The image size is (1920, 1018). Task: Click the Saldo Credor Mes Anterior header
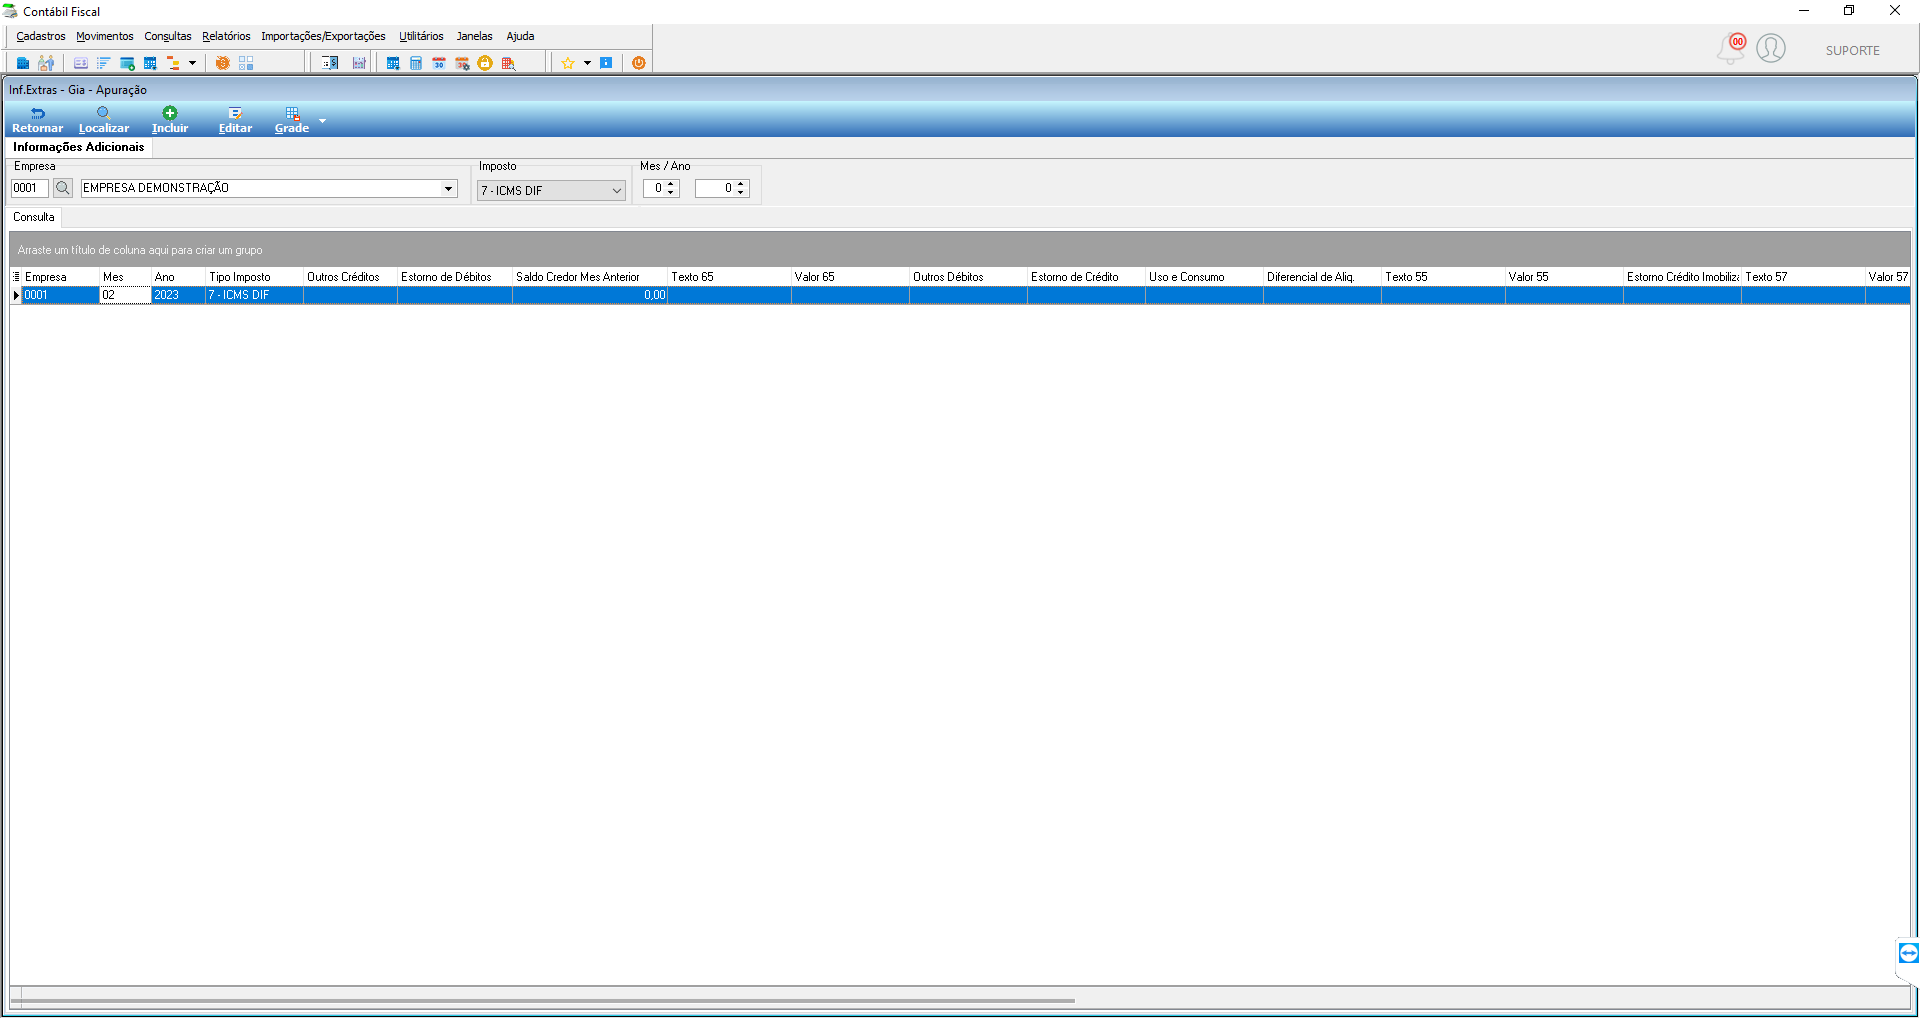pyautogui.click(x=590, y=277)
